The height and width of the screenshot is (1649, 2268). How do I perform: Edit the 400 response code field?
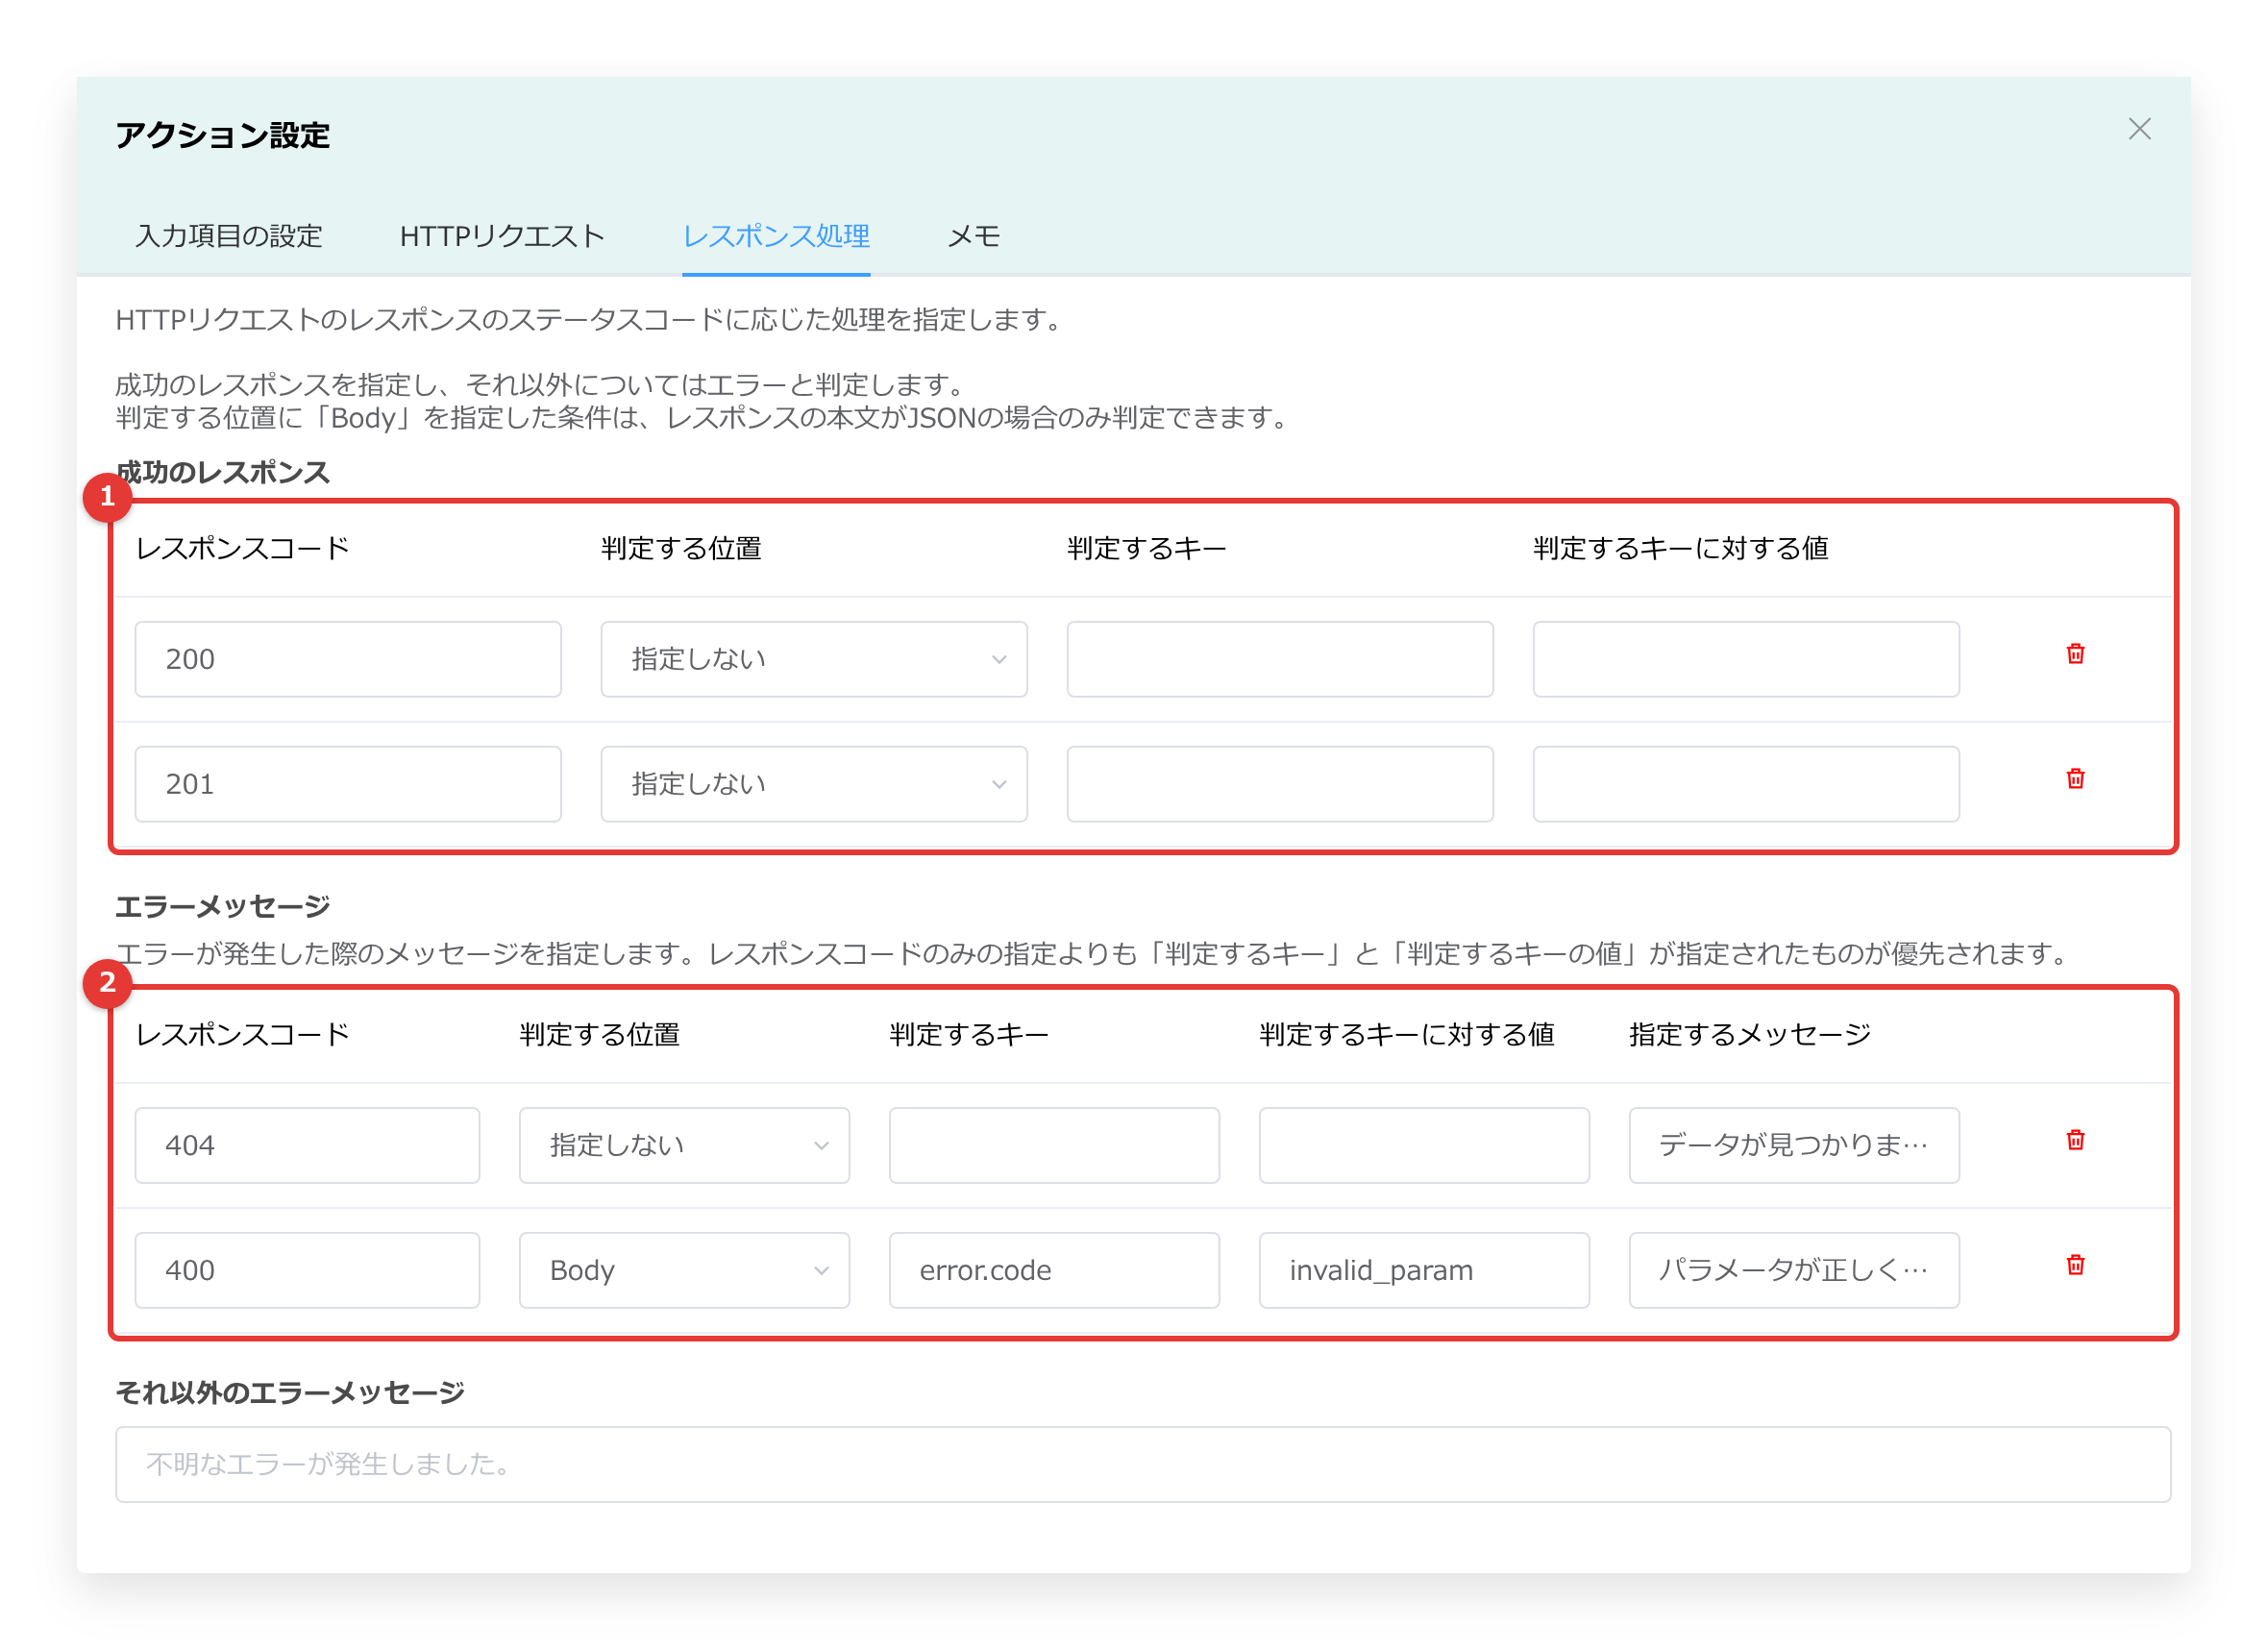pos(307,1270)
